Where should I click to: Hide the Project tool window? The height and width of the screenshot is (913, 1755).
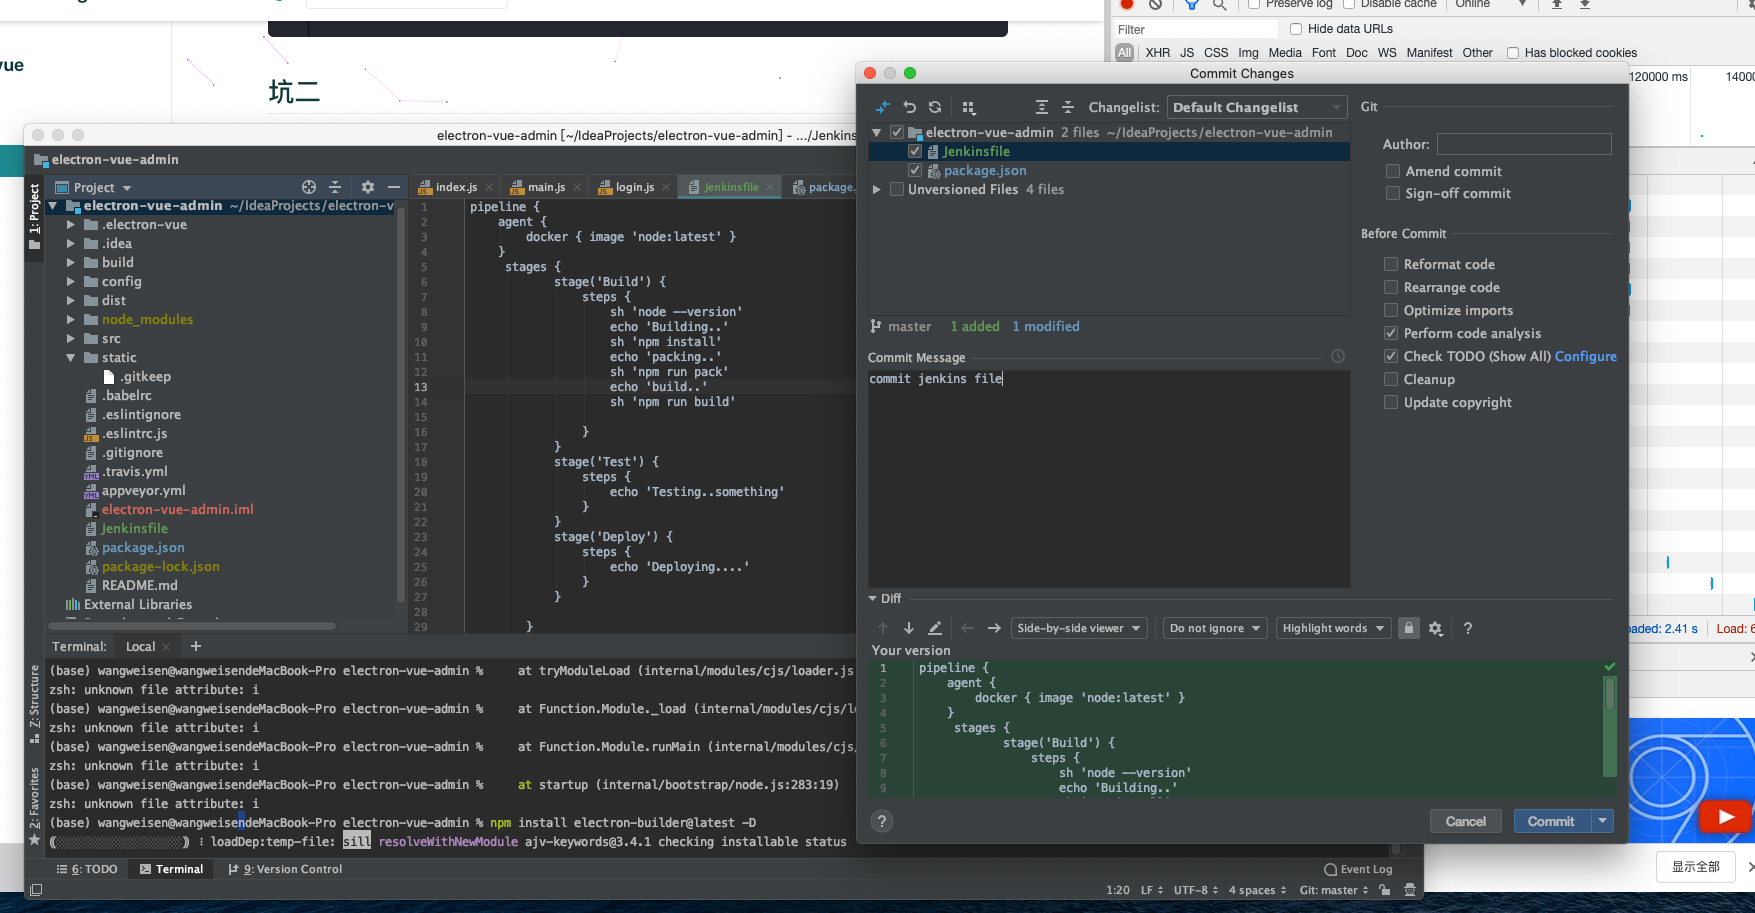(394, 187)
